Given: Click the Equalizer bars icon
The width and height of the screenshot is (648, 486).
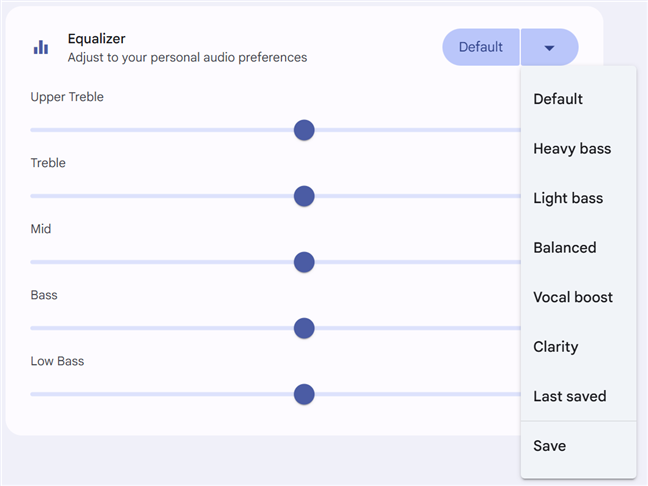Looking at the screenshot, I should click(x=41, y=47).
